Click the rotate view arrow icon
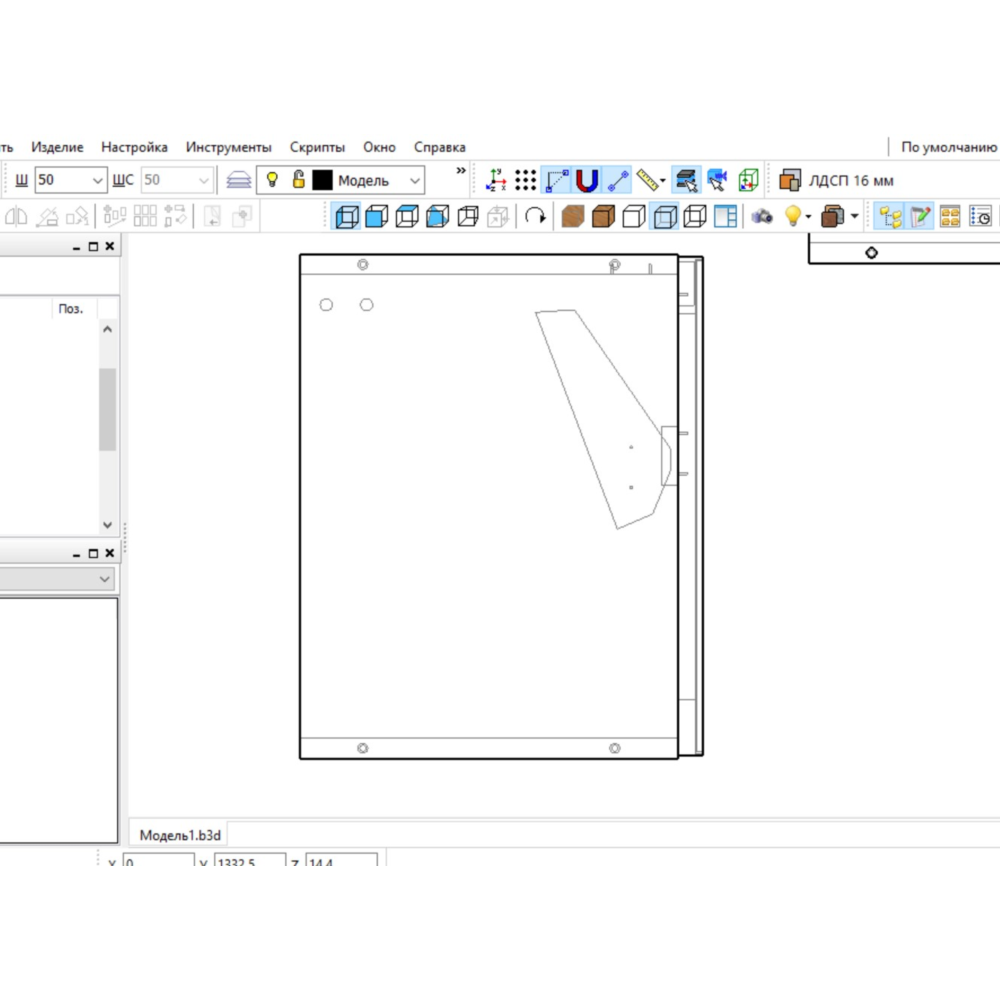1000x1000 pixels. point(536,216)
